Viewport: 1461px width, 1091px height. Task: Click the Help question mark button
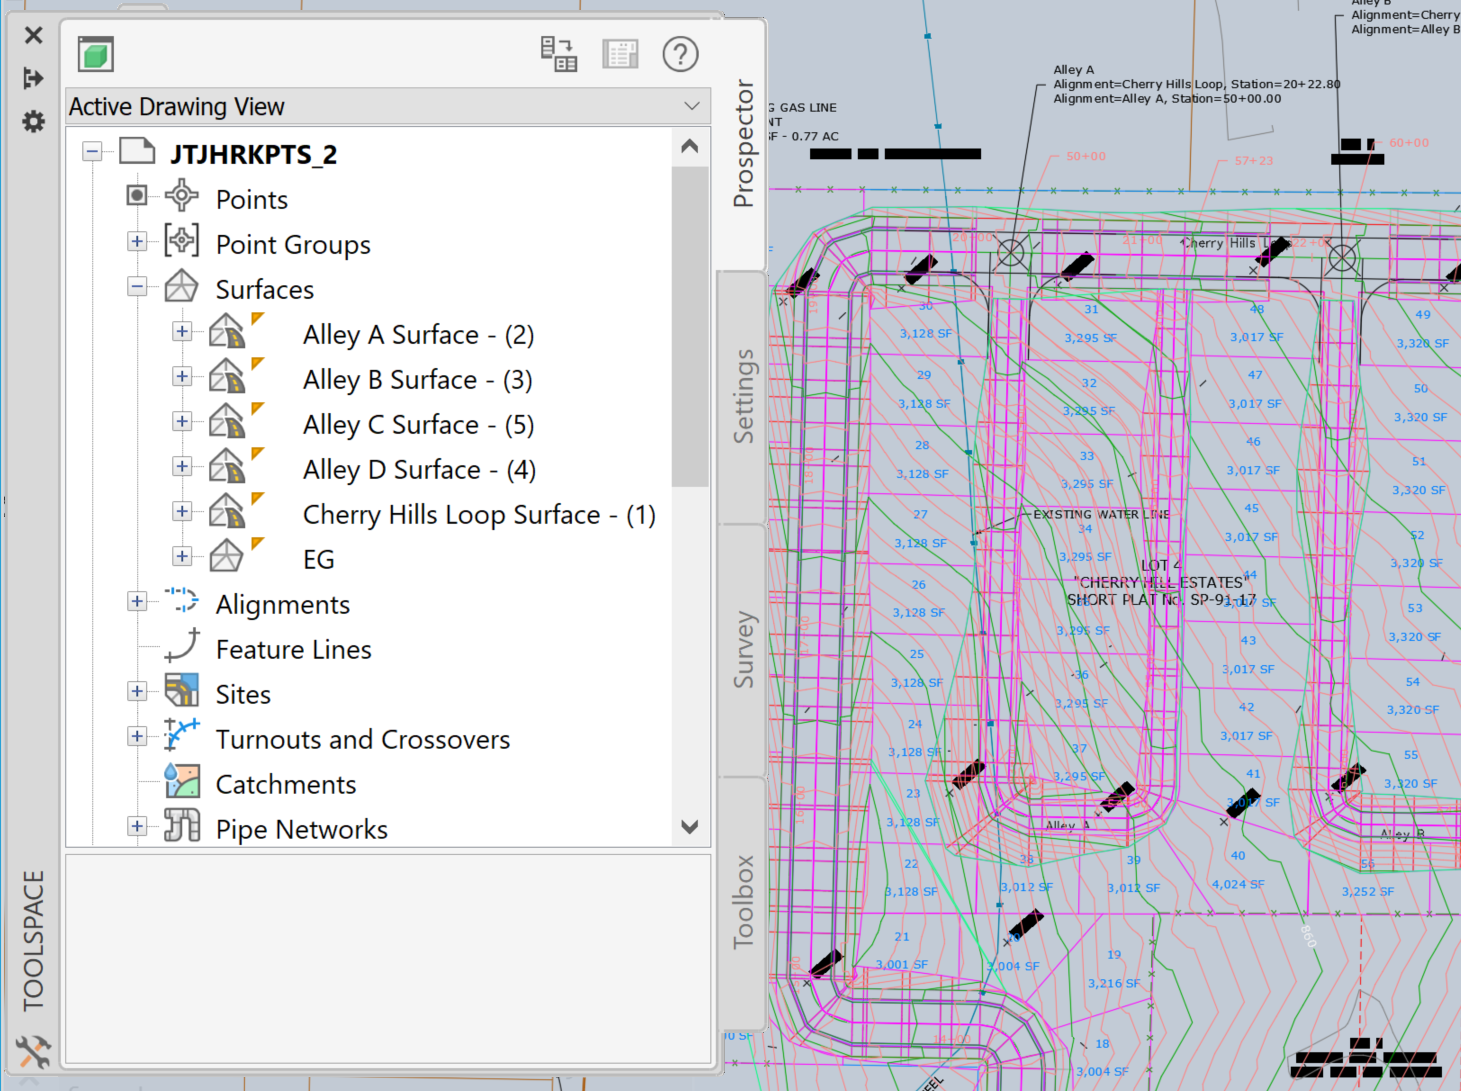(x=680, y=55)
